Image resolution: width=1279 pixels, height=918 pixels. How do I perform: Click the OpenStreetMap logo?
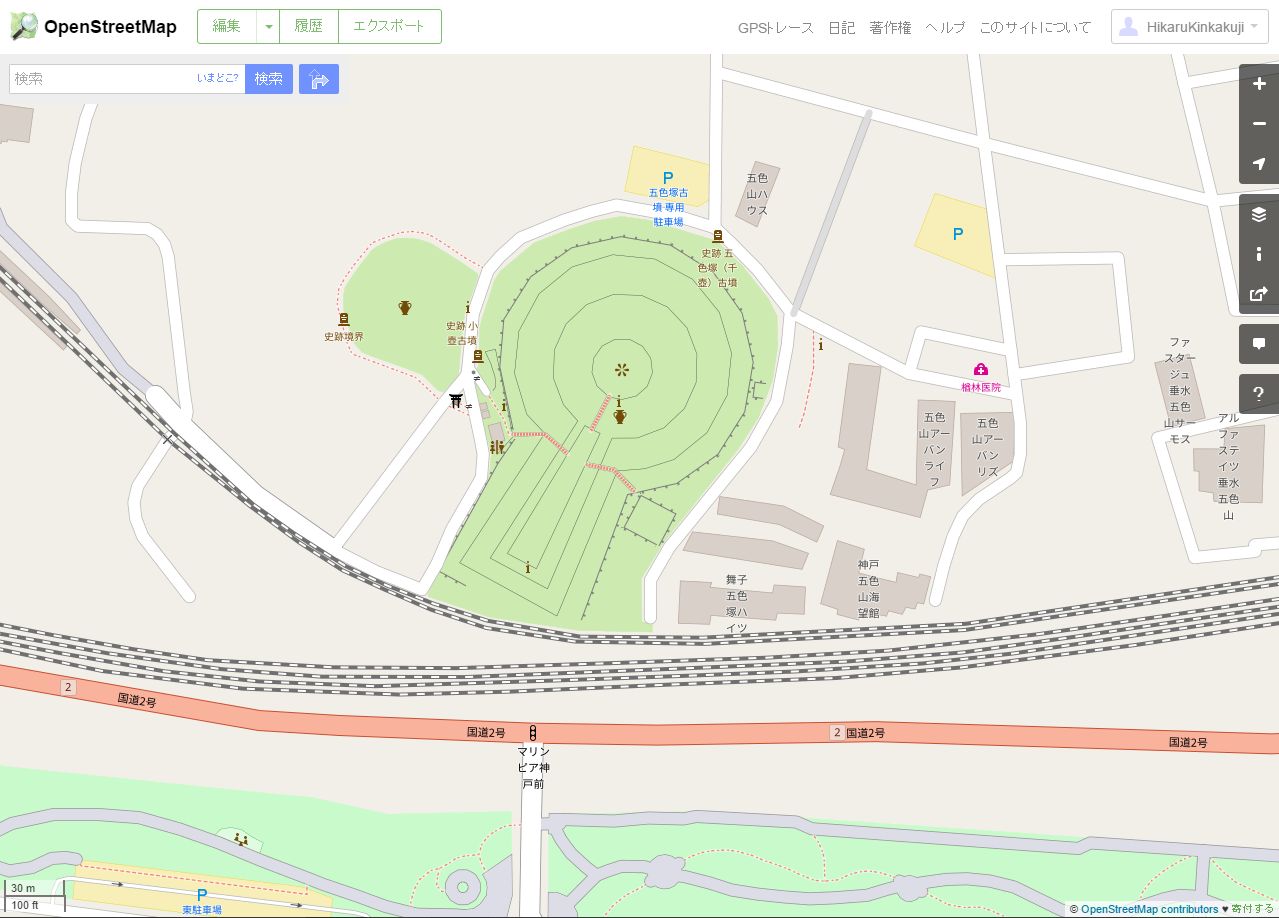point(93,27)
